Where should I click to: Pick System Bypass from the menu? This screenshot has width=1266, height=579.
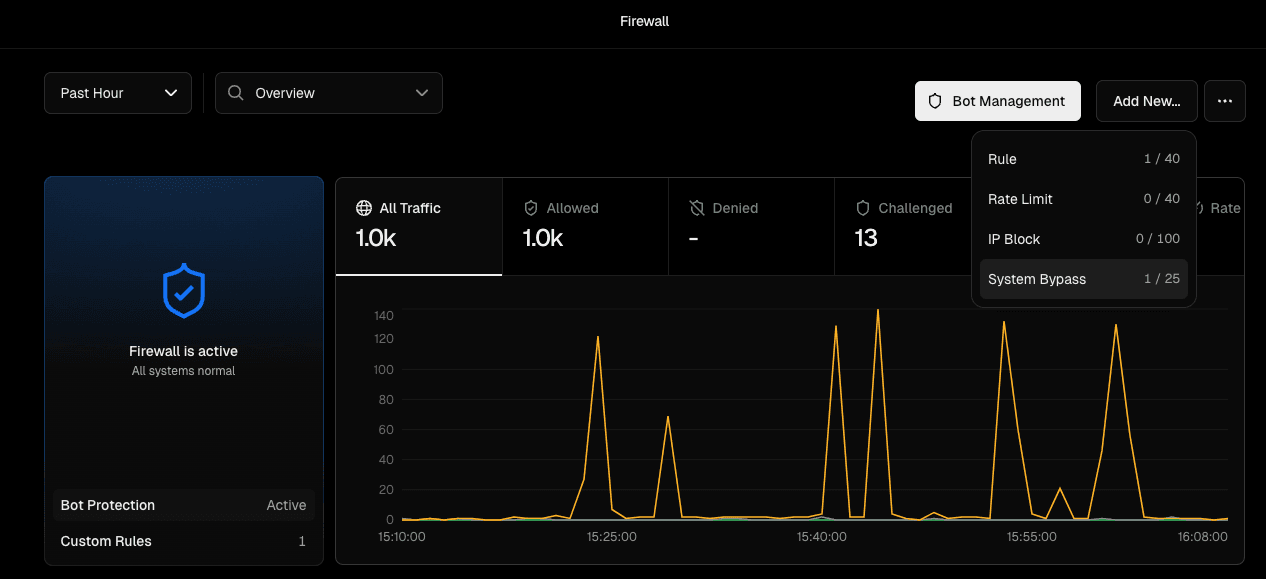coord(1083,279)
